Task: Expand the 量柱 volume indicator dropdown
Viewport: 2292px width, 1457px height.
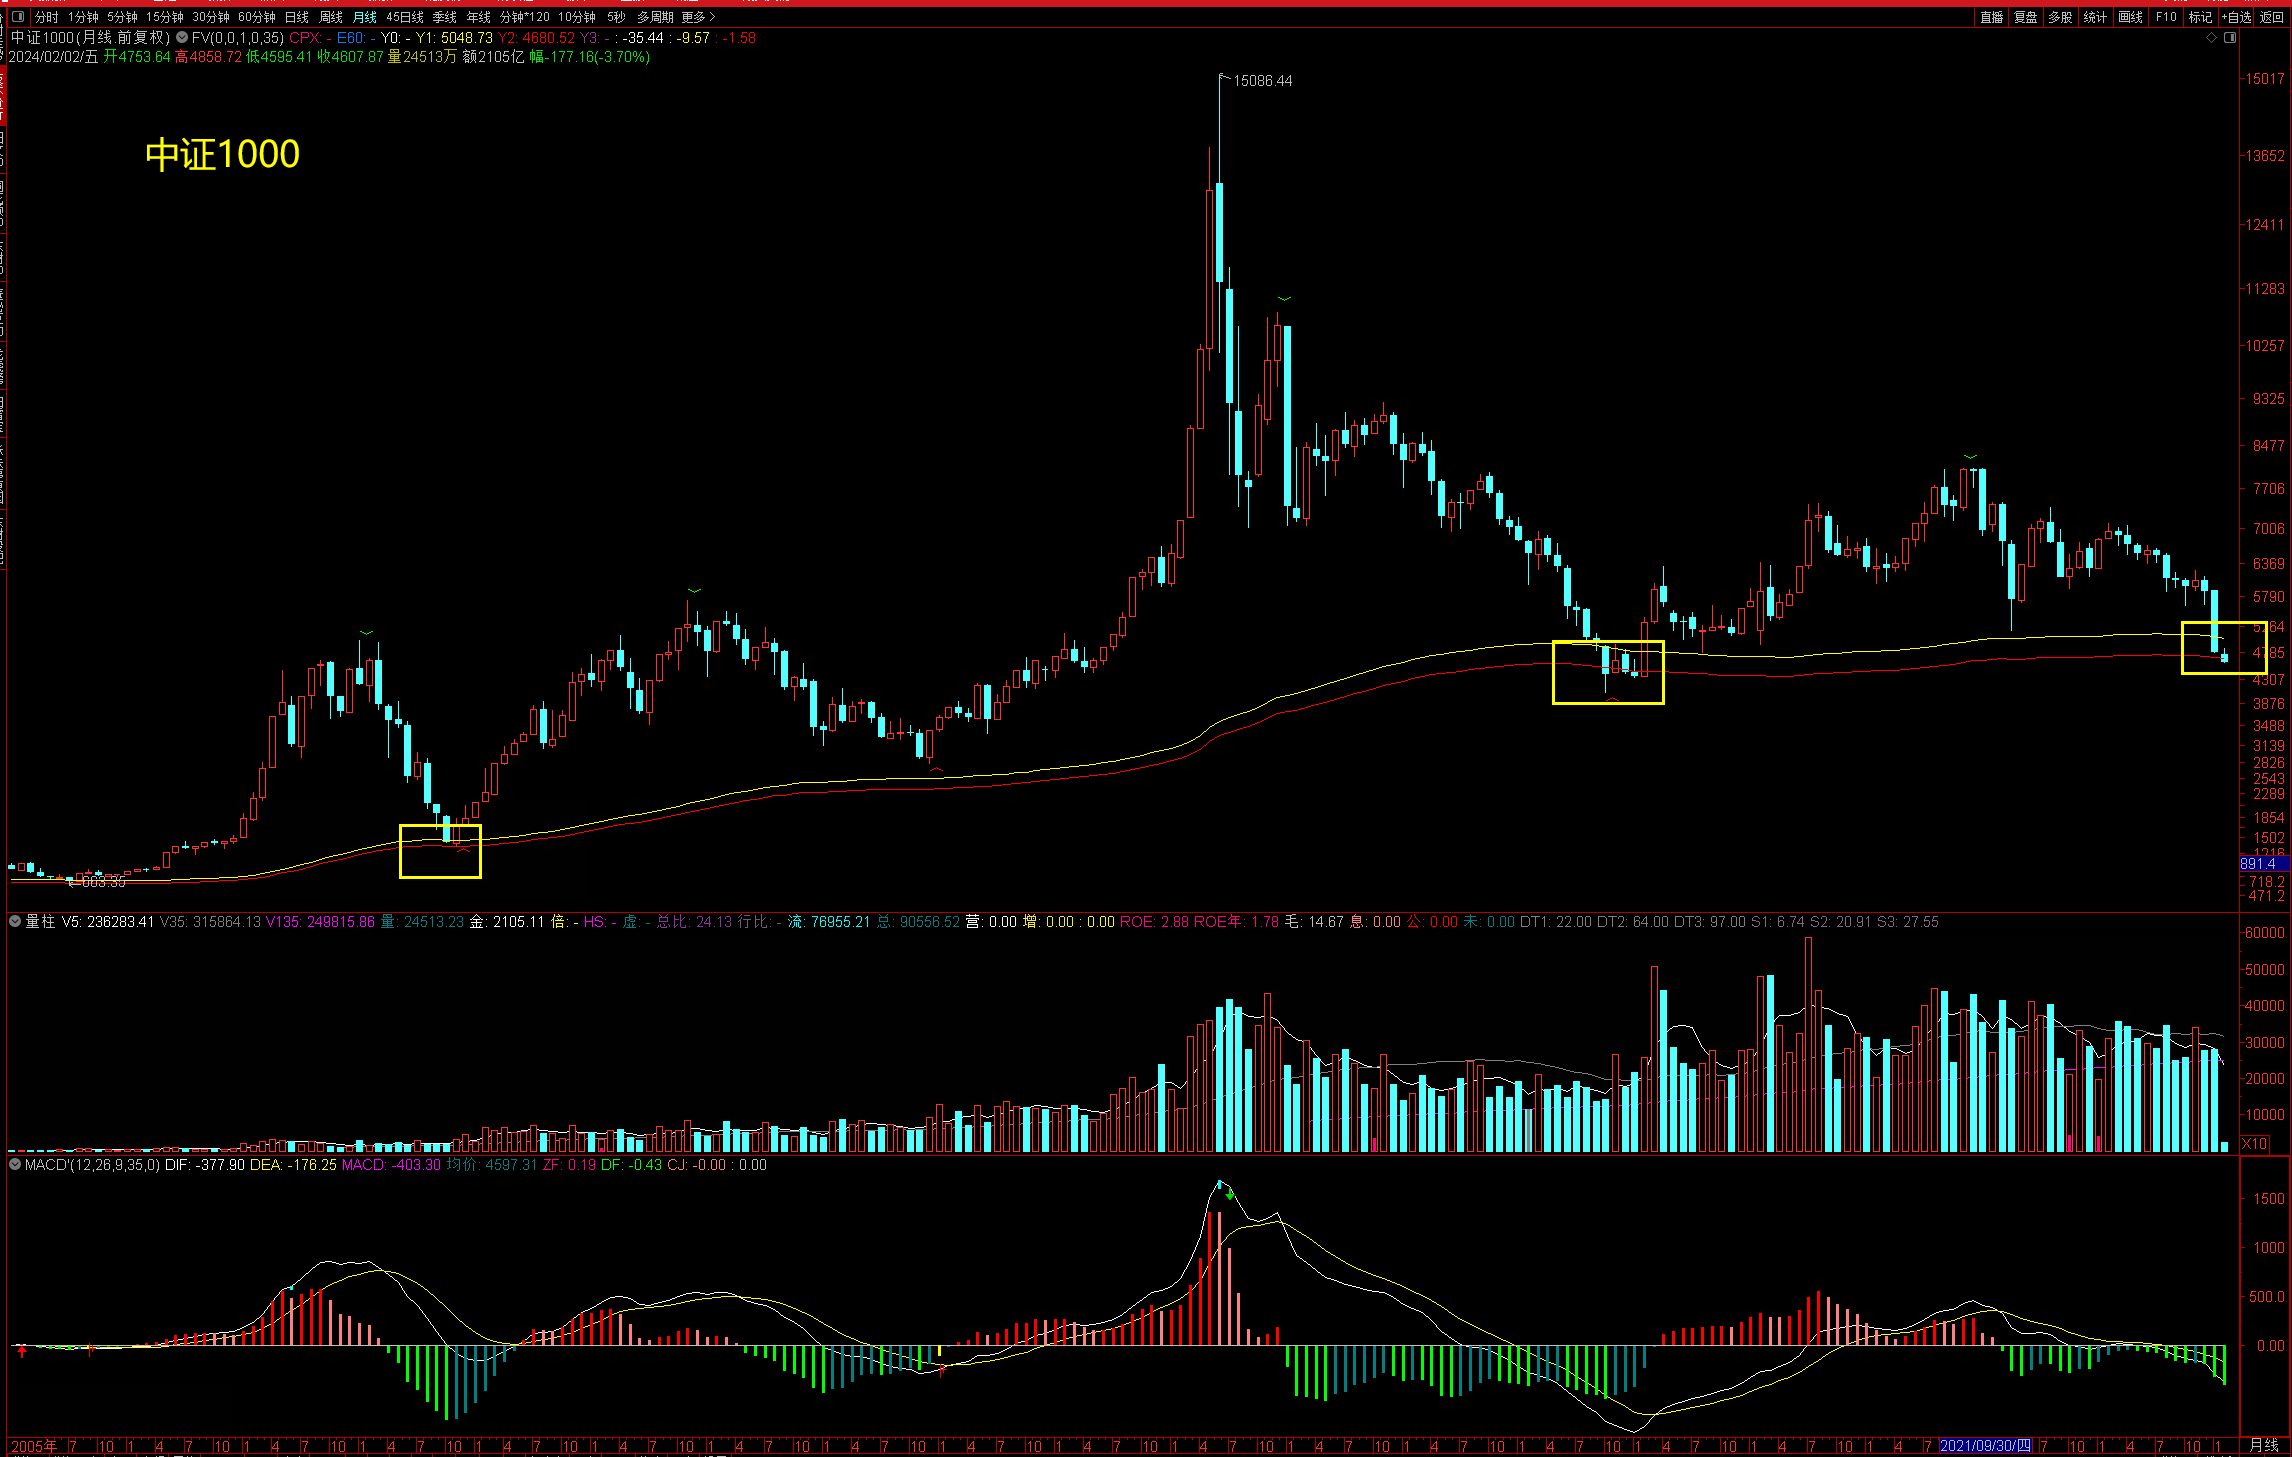Action: [x=15, y=921]
